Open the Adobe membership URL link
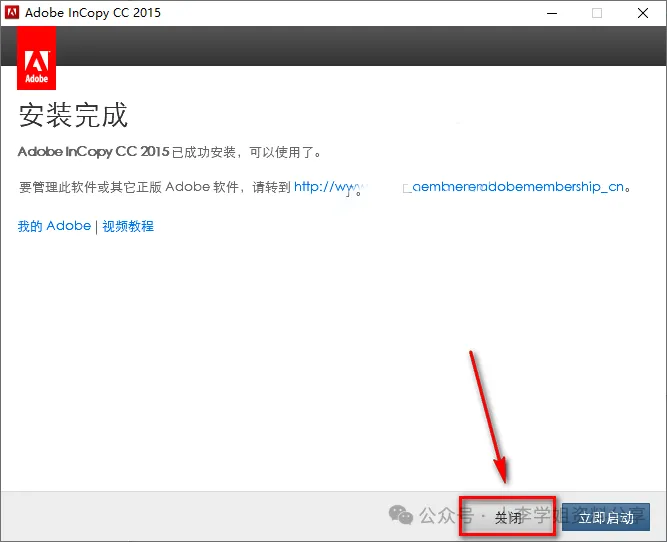 (x=459, y=187)
